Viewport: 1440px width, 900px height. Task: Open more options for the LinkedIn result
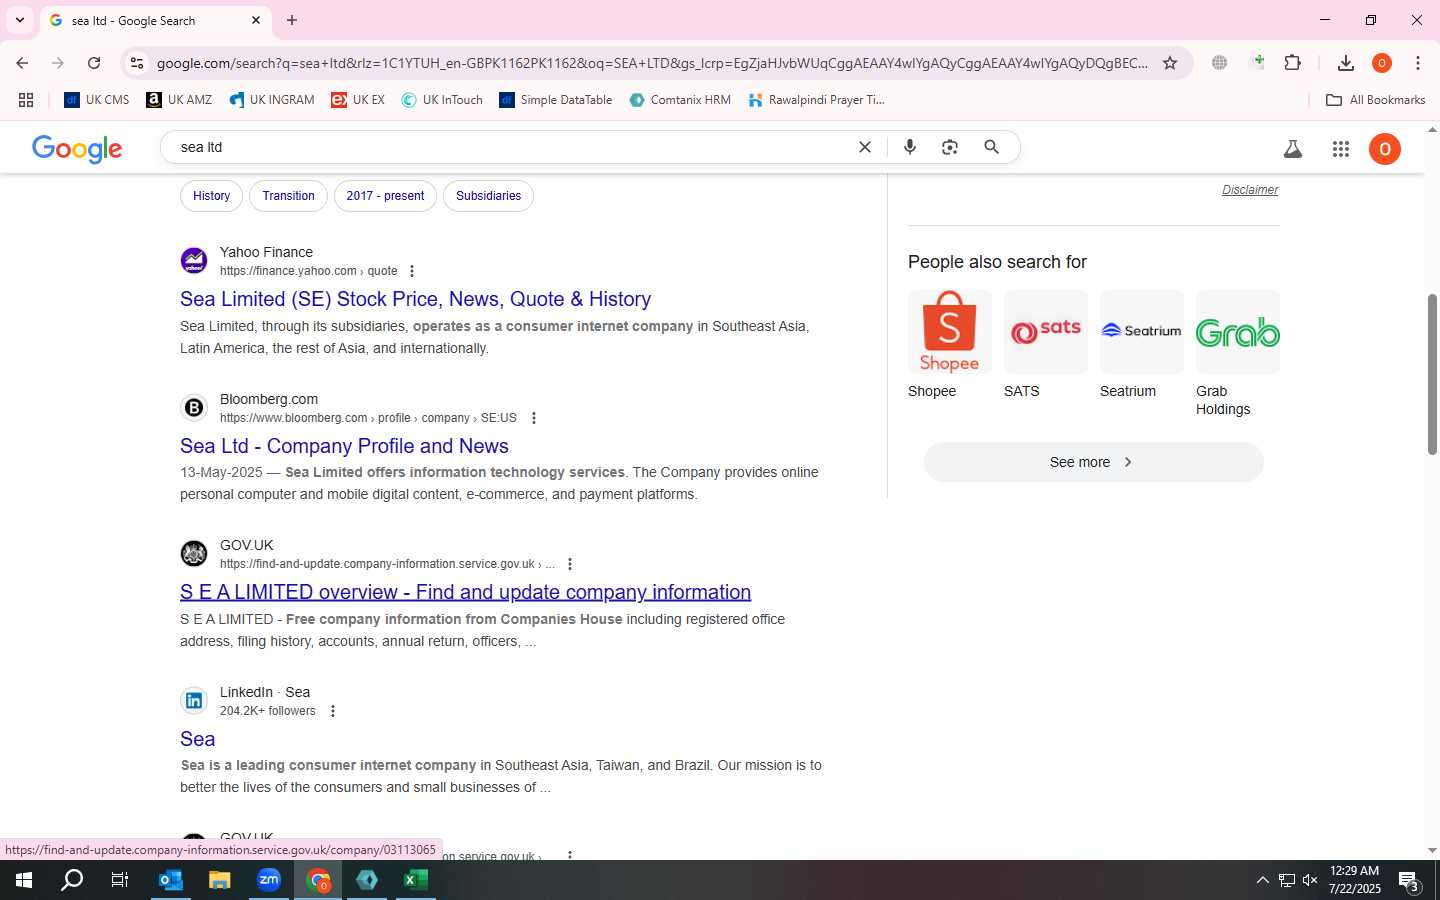click(333, 711)
